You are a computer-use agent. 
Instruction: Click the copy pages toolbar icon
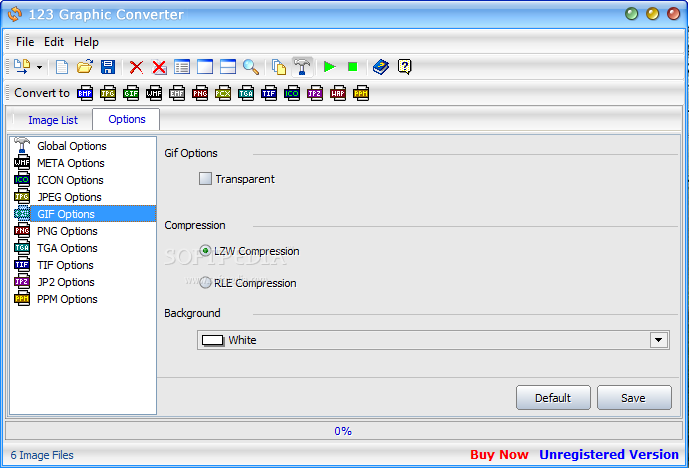279,67
